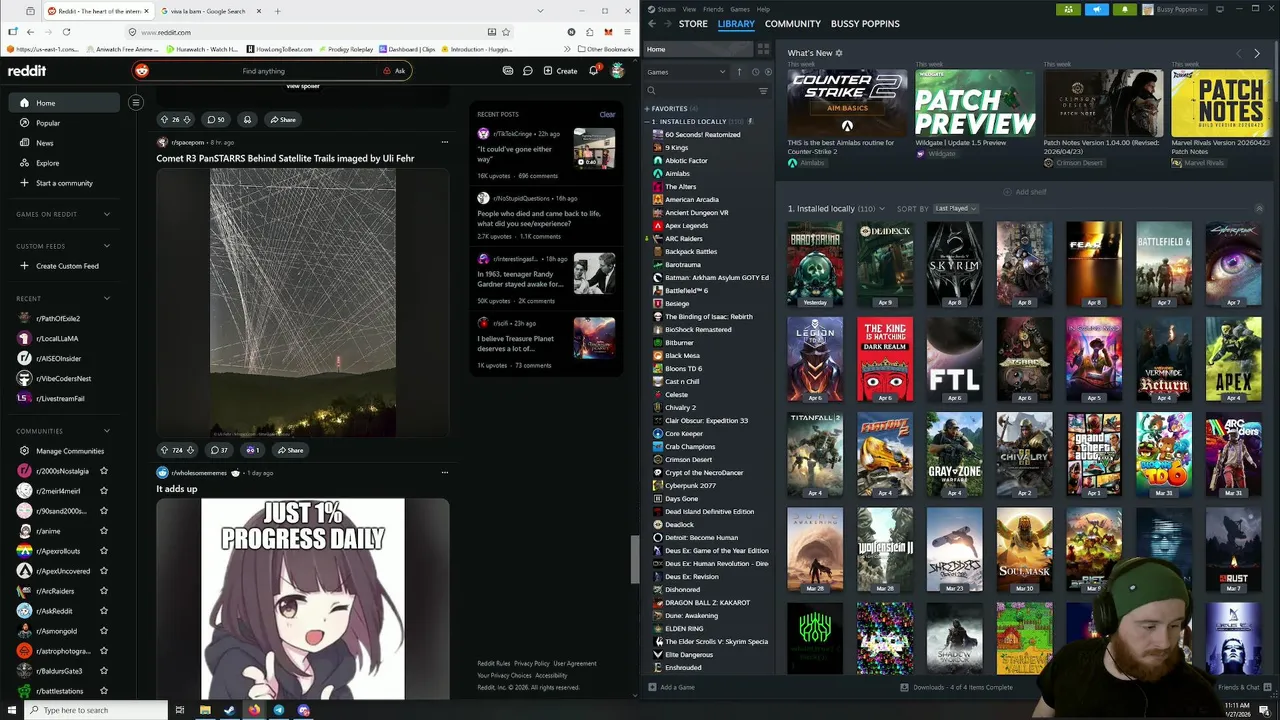Favorite r/Apexrollouts with star toggle
Viewport: 1280px width, 720px height.
[104, 551]
